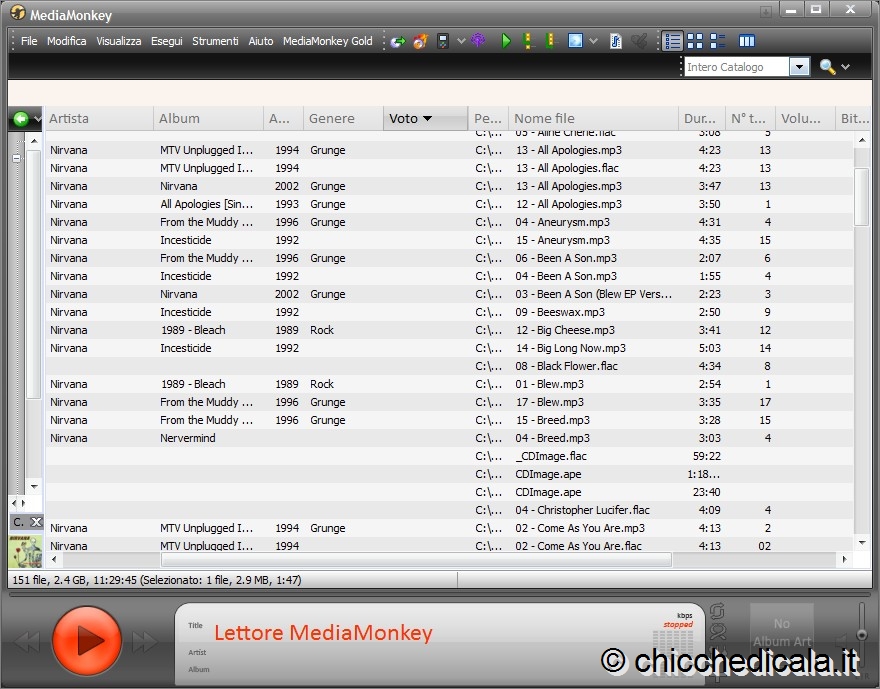Screen dimensions: 880x689
Task: Select the 12 - Big Cheese.mp3 row
Action: coord(565,330)
